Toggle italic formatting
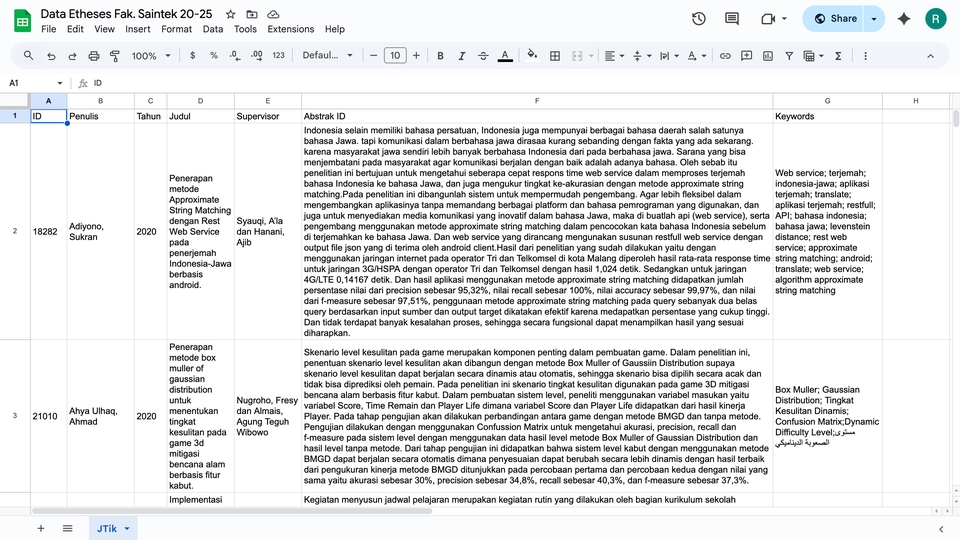 [462, 56]
